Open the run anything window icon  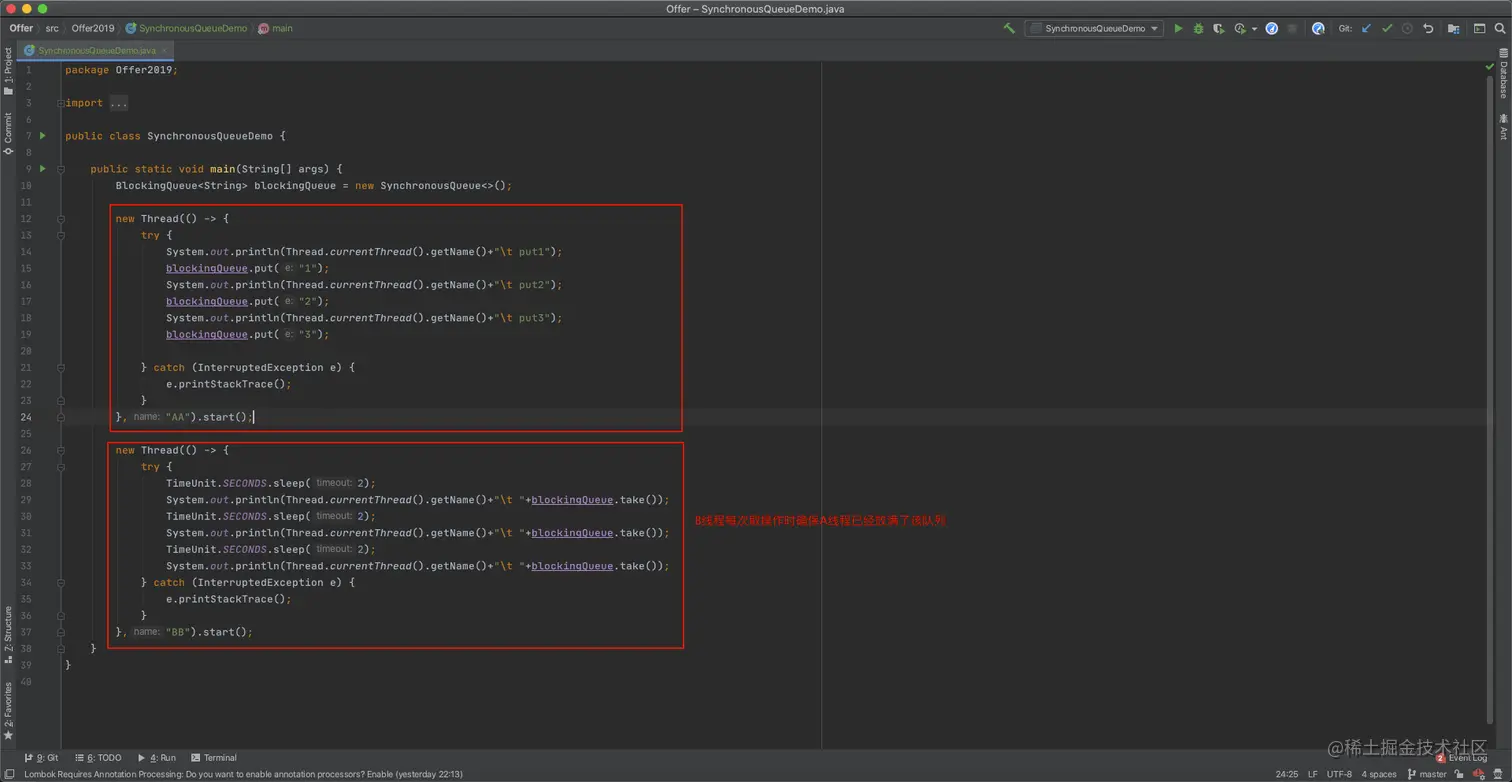pos(1480,29)
